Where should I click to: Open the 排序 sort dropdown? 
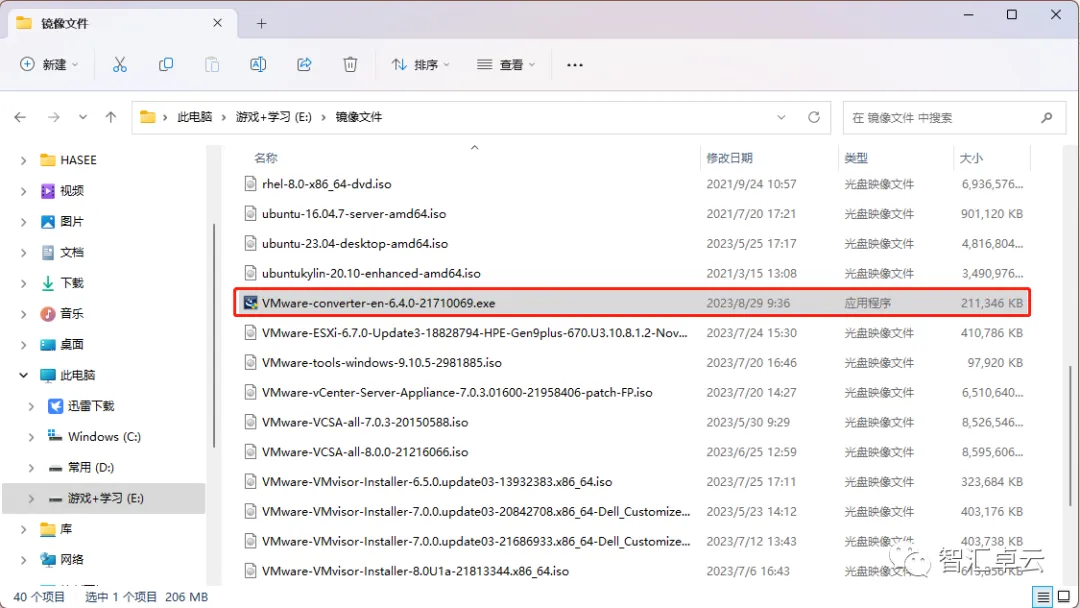(421, 65)
